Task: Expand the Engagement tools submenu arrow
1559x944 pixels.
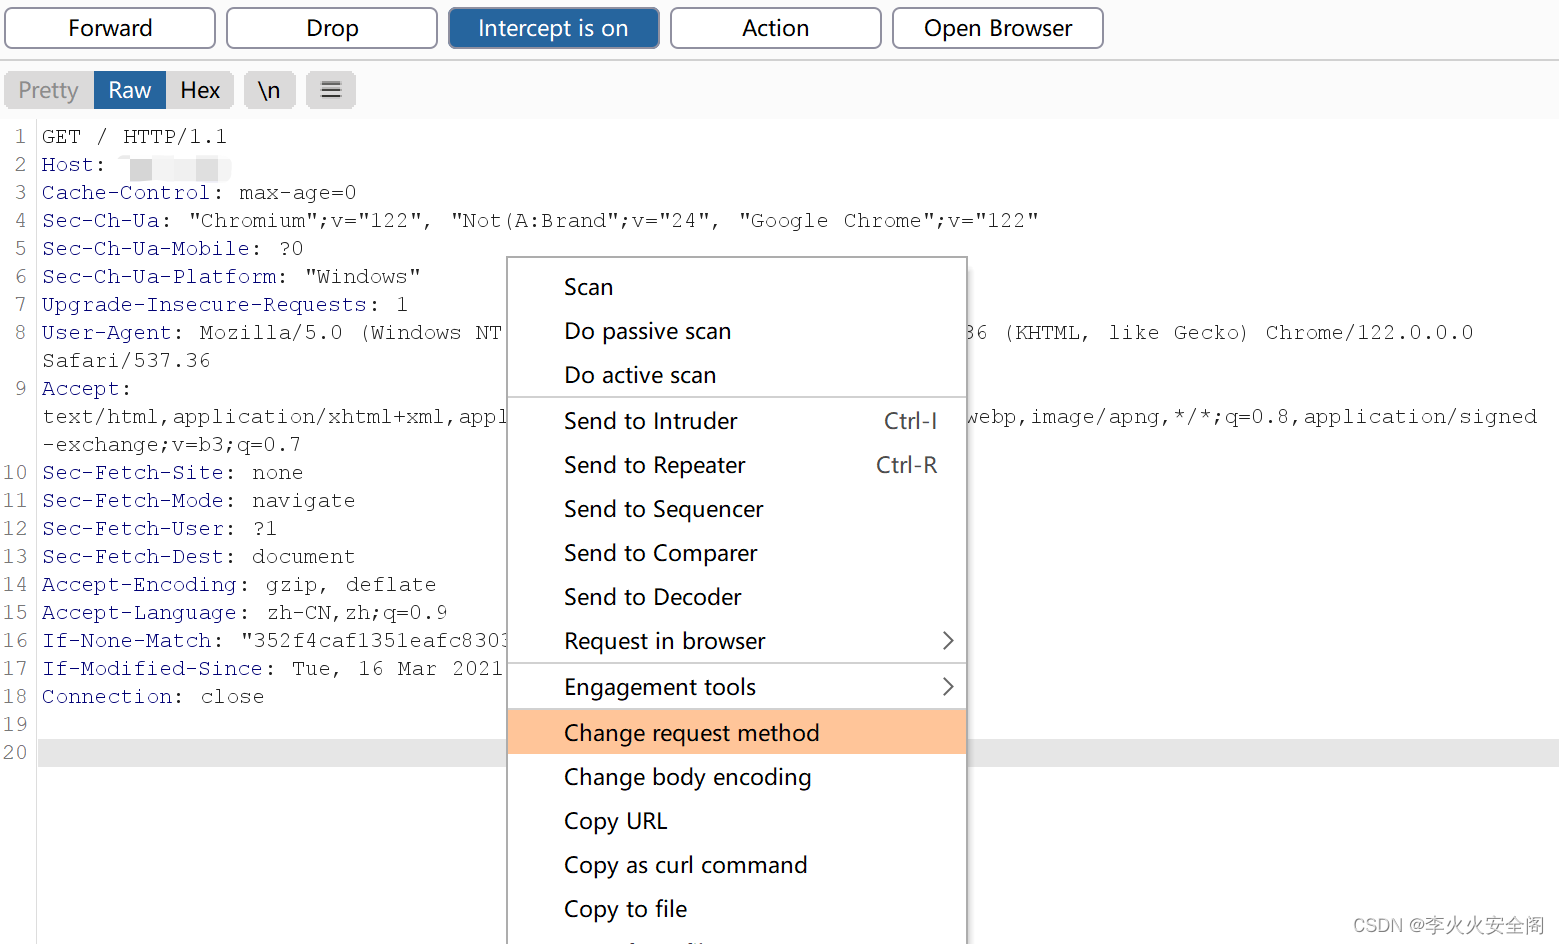Action: click(948, 687)
